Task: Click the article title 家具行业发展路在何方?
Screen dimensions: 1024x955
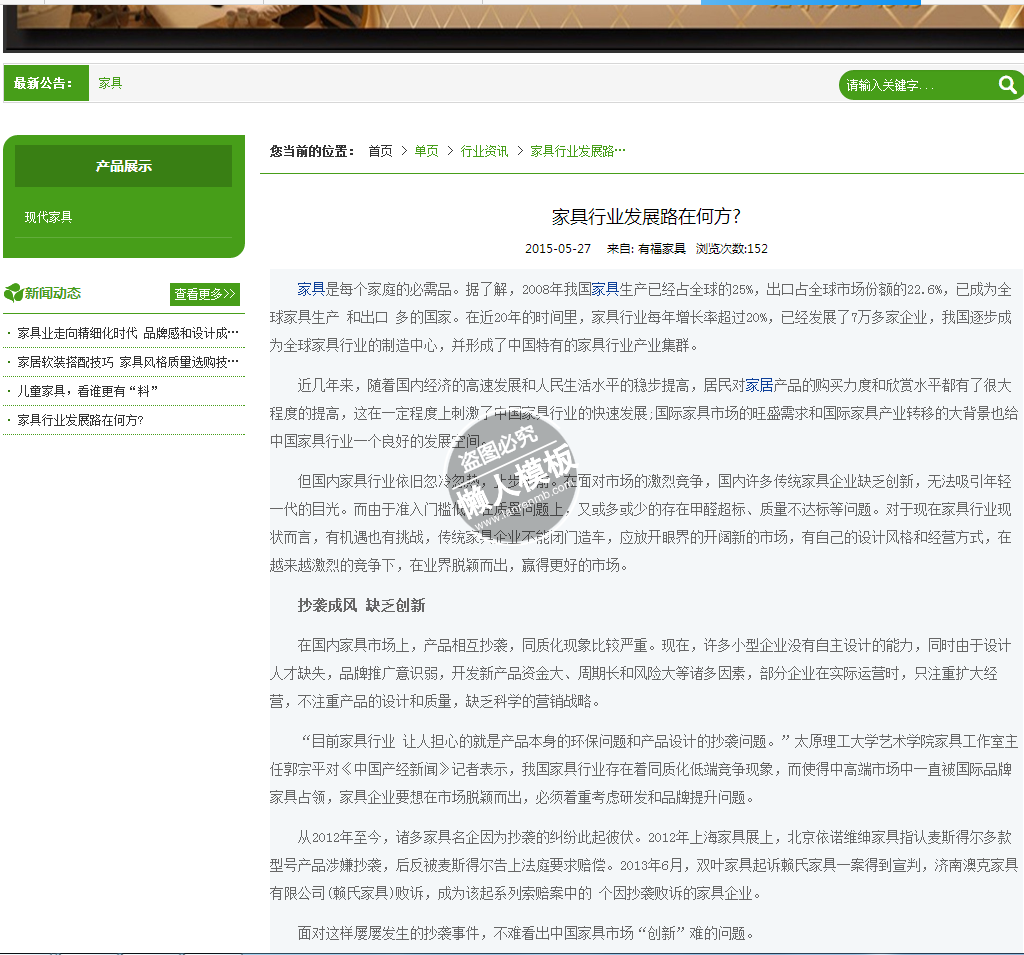Action: [647, 216]
